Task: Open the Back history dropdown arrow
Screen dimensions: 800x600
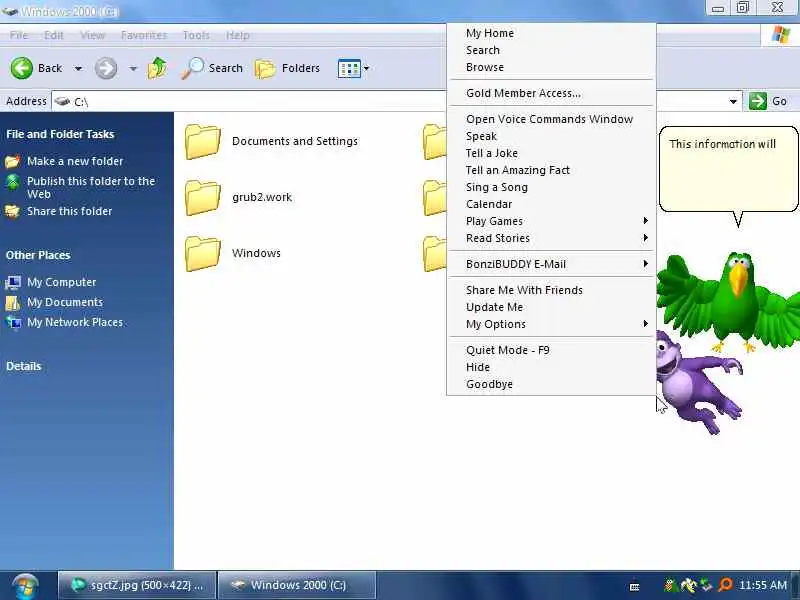Action: [x=78, y=68]
